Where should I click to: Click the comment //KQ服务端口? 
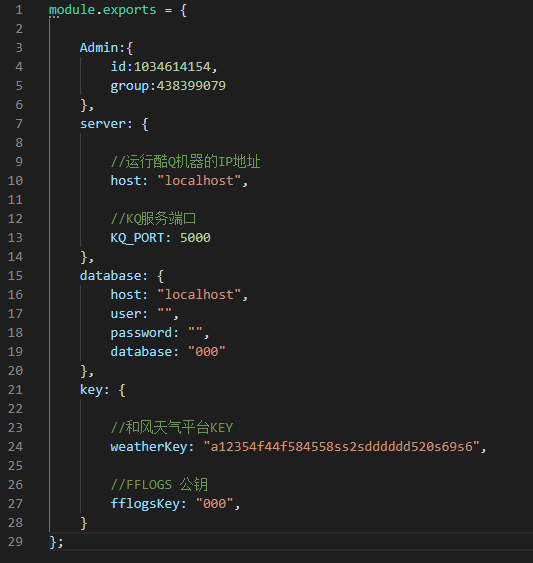pos(153,219)
